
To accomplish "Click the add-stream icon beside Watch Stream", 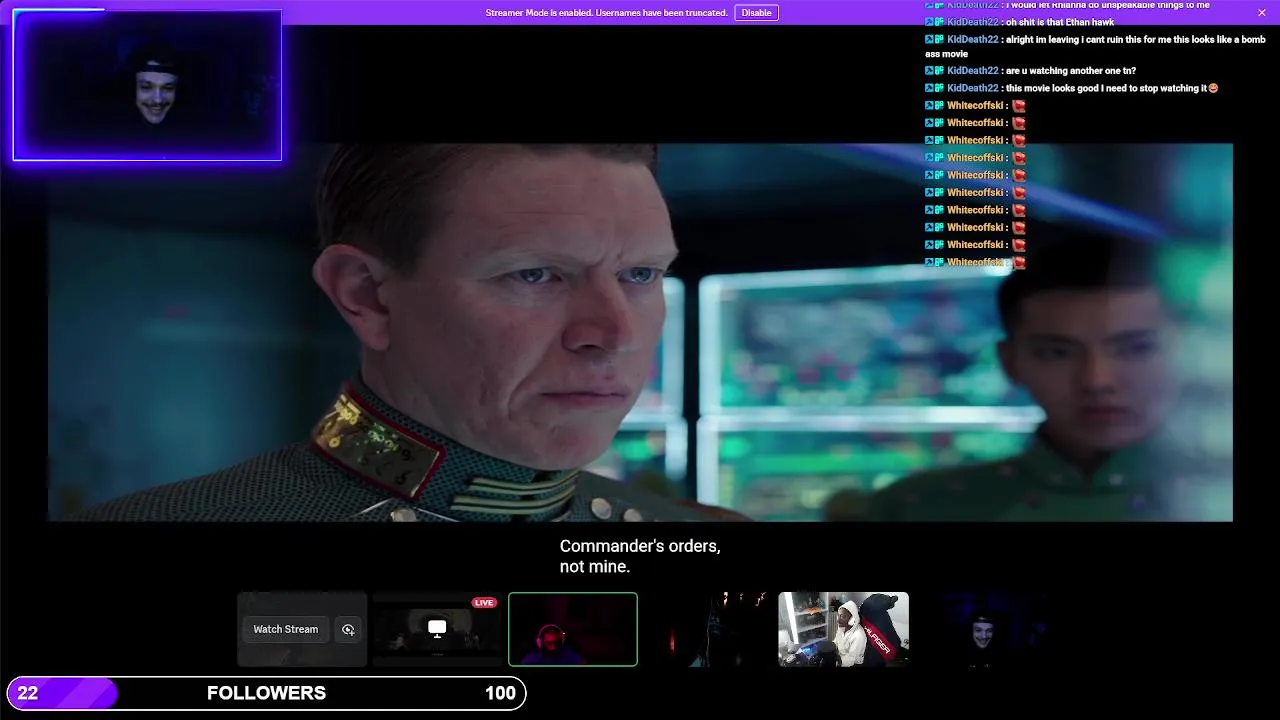I will click(x=348, y=629).
